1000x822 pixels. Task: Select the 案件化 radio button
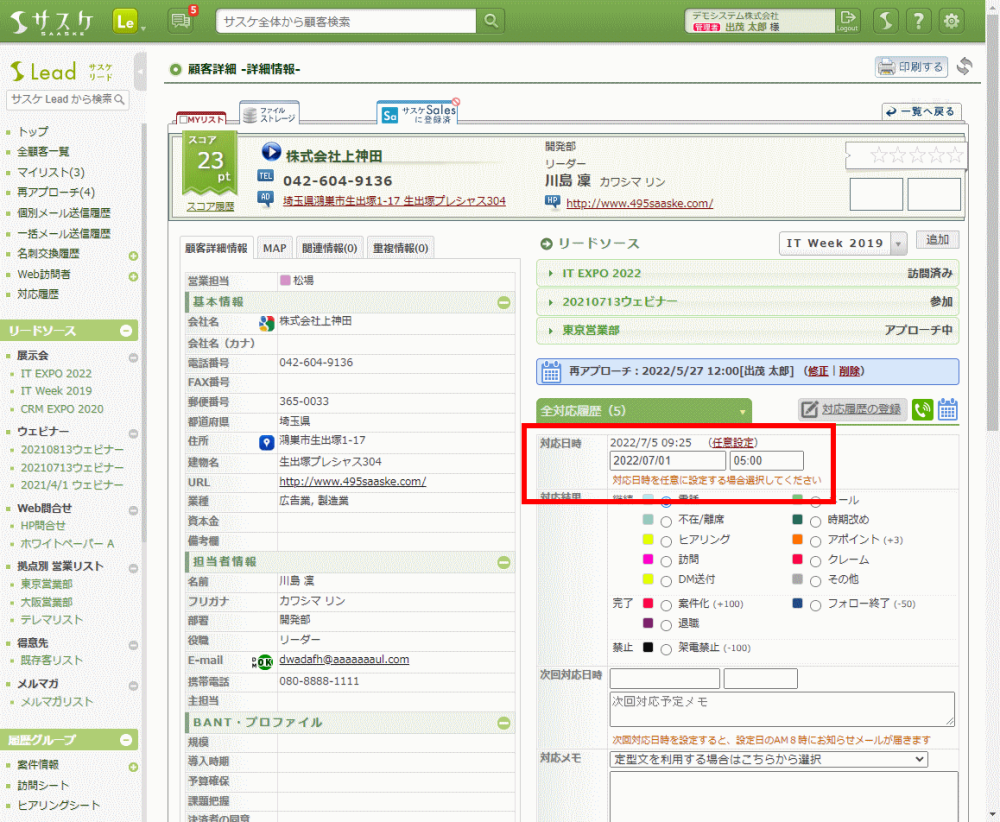666,605
